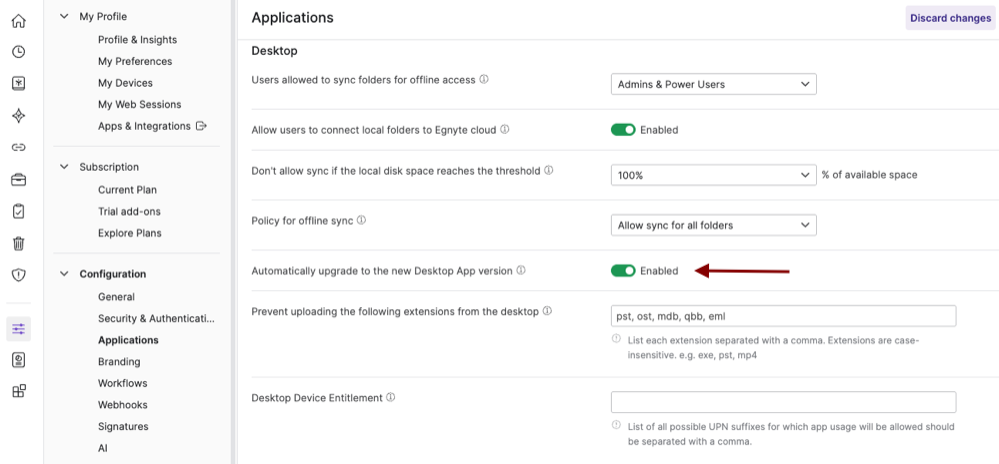Show info for prevent uploading extensions
The image size is (999, 464).
coord(547,312)
